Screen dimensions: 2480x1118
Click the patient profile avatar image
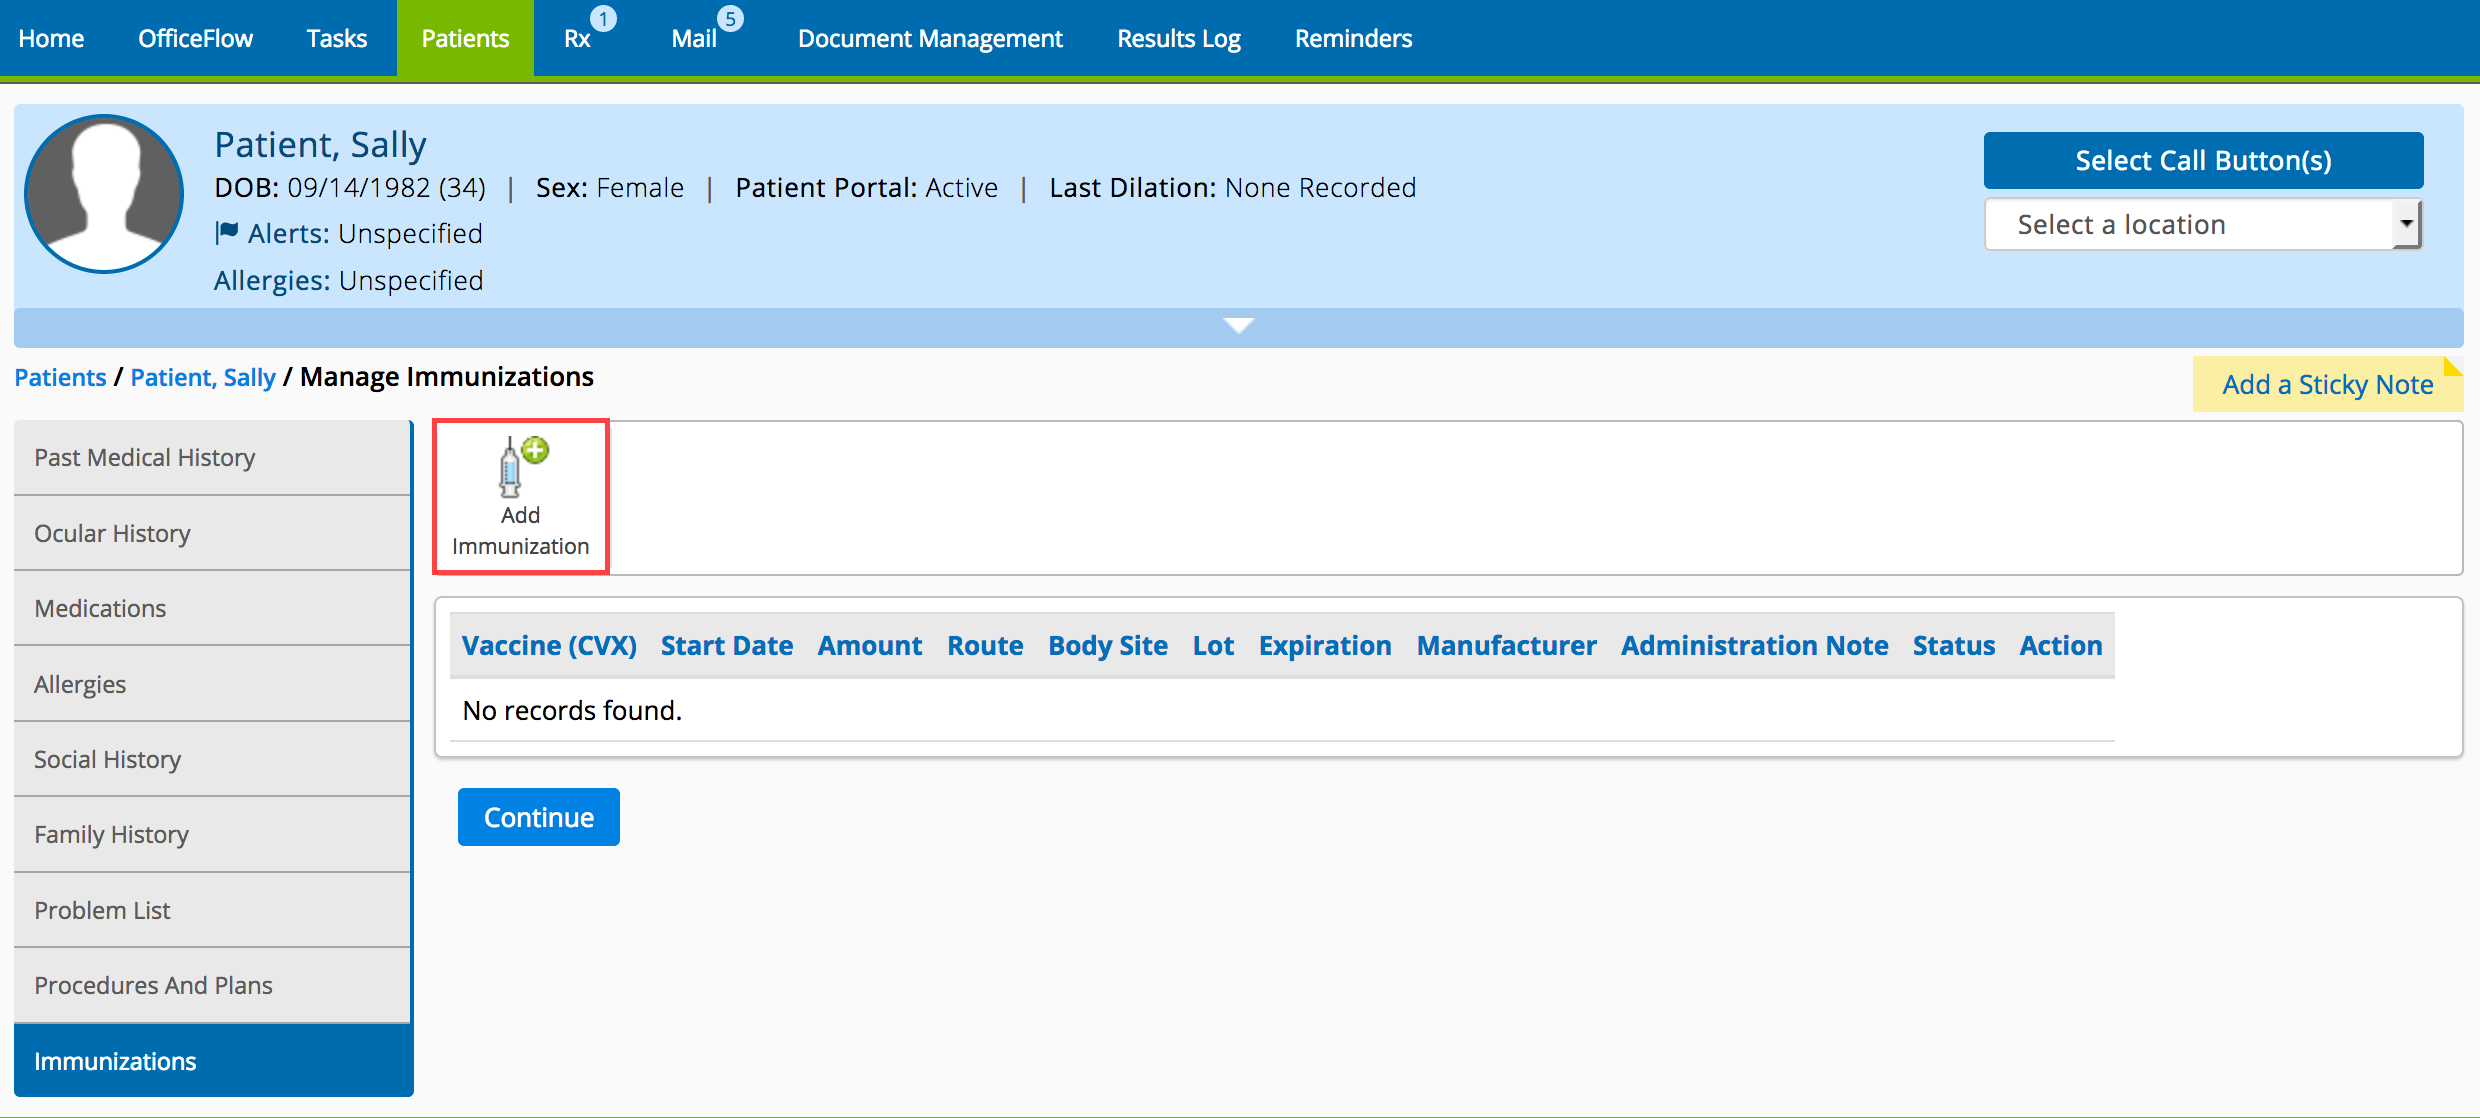click(104, 194)
